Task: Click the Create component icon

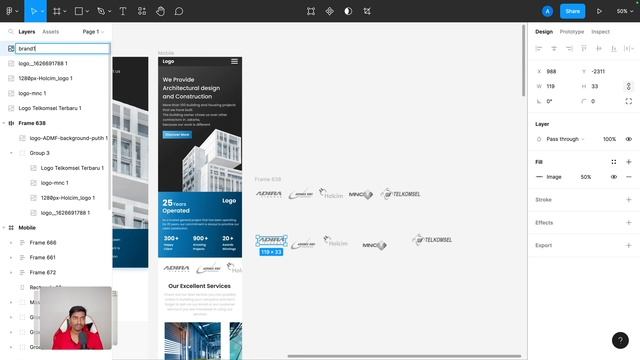Action: point(330,11)
